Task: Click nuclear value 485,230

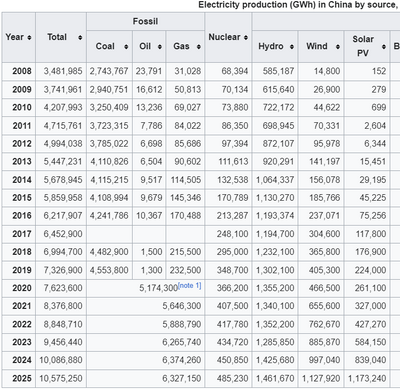Action: (233, 379)
